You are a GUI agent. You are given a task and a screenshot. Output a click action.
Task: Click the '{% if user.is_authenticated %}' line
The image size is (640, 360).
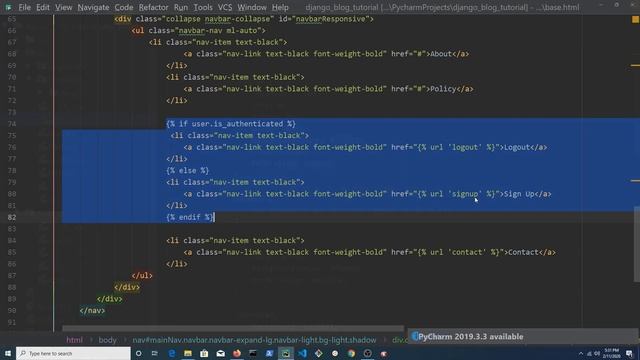pos(231,124)
